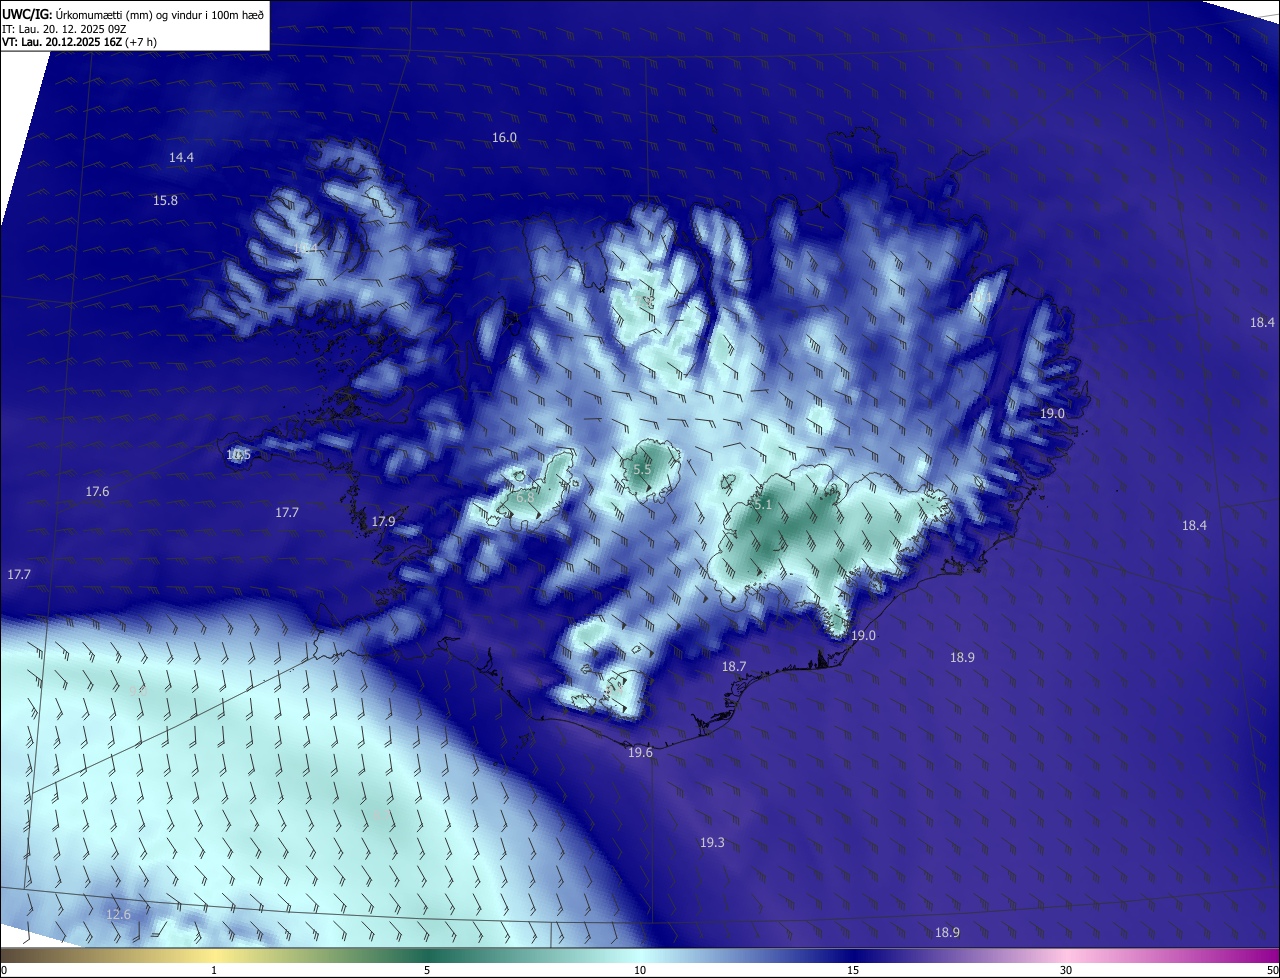This screenshot has width=1280, height=978.
Task: Click the 16.0 value north of Iceland
Action: 504,138
